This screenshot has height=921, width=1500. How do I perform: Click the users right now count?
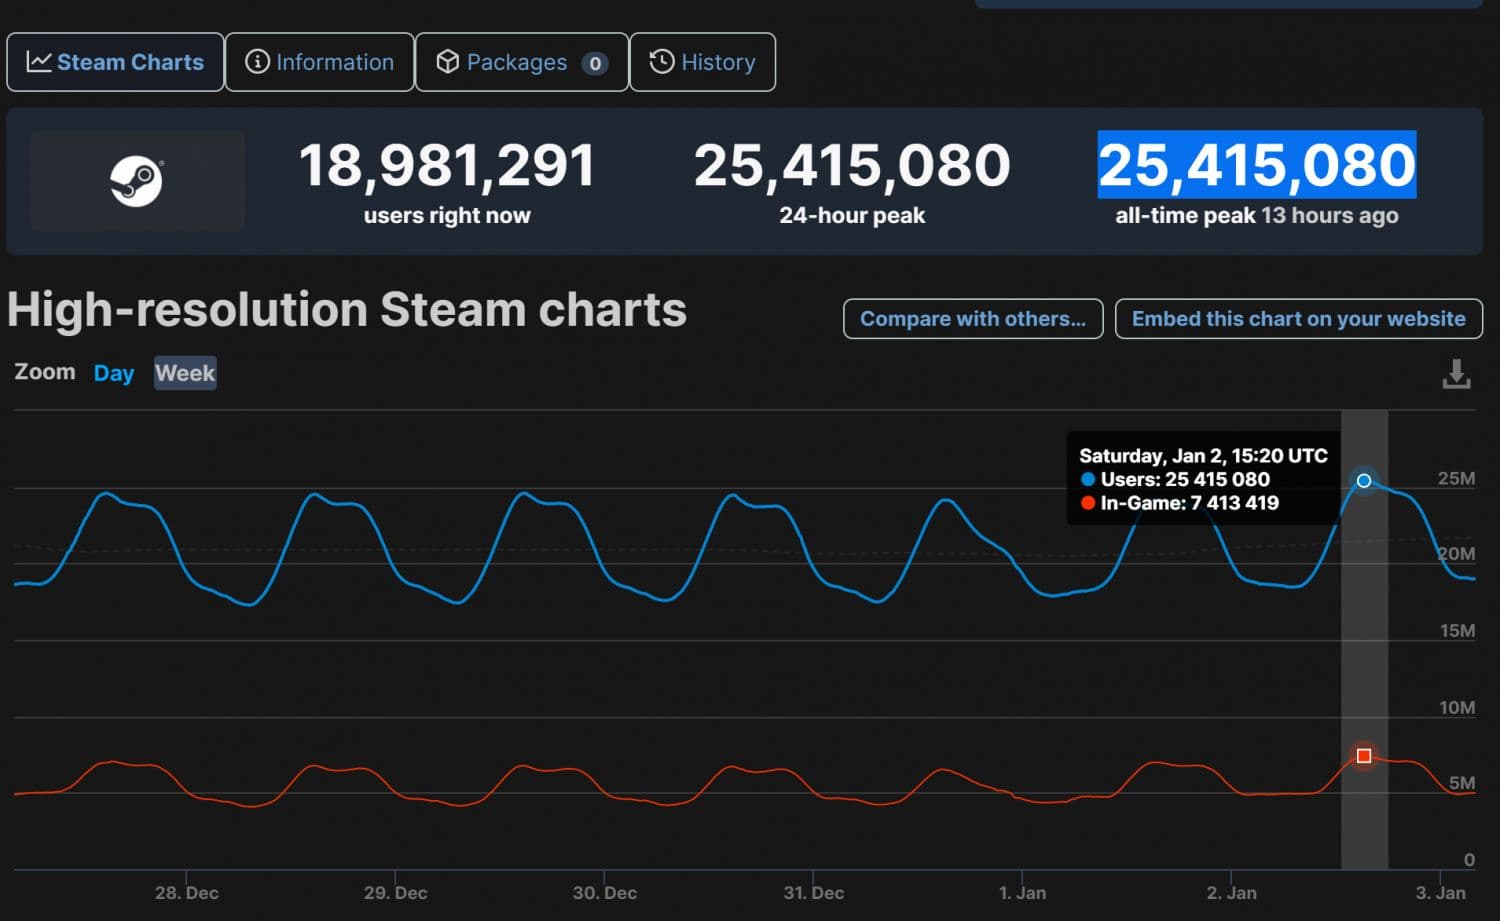[447, 165]
